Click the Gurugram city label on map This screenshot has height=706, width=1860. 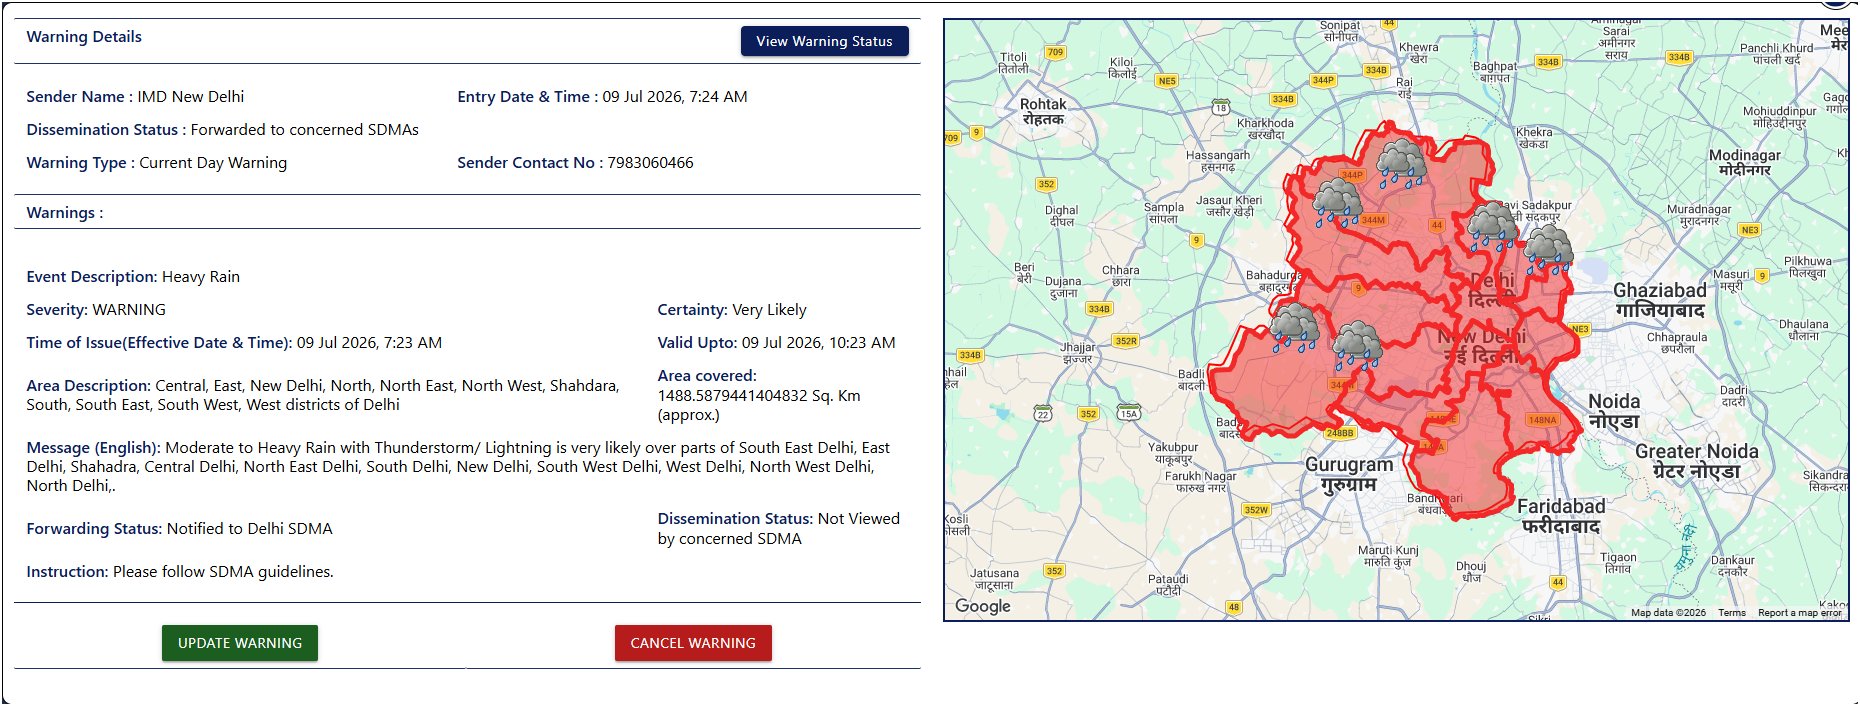tap(1349, 475)
